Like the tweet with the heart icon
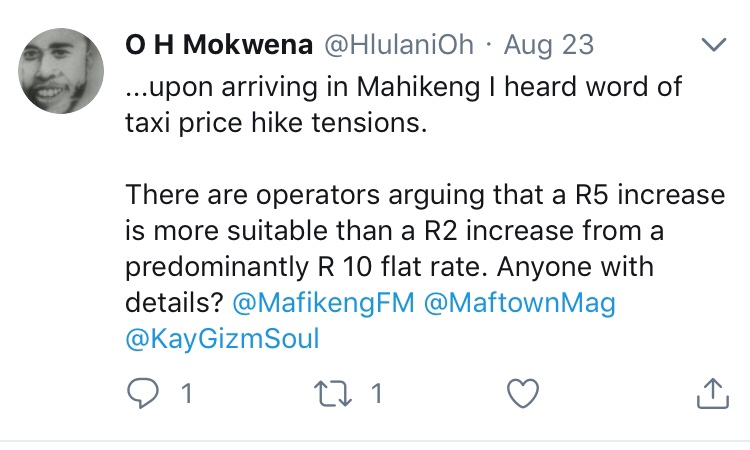 point(522,393)
